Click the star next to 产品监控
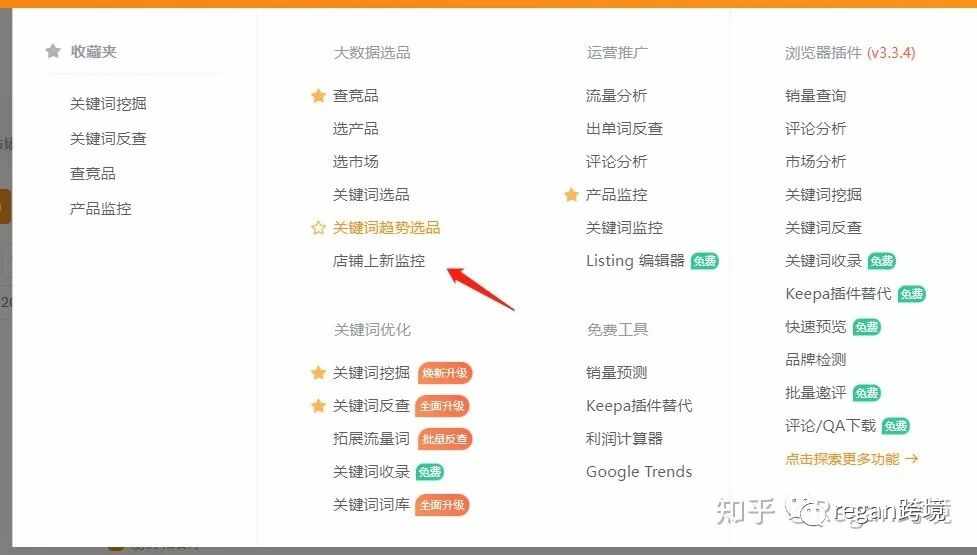Screen dimensions: 977x555 point(571,195)
